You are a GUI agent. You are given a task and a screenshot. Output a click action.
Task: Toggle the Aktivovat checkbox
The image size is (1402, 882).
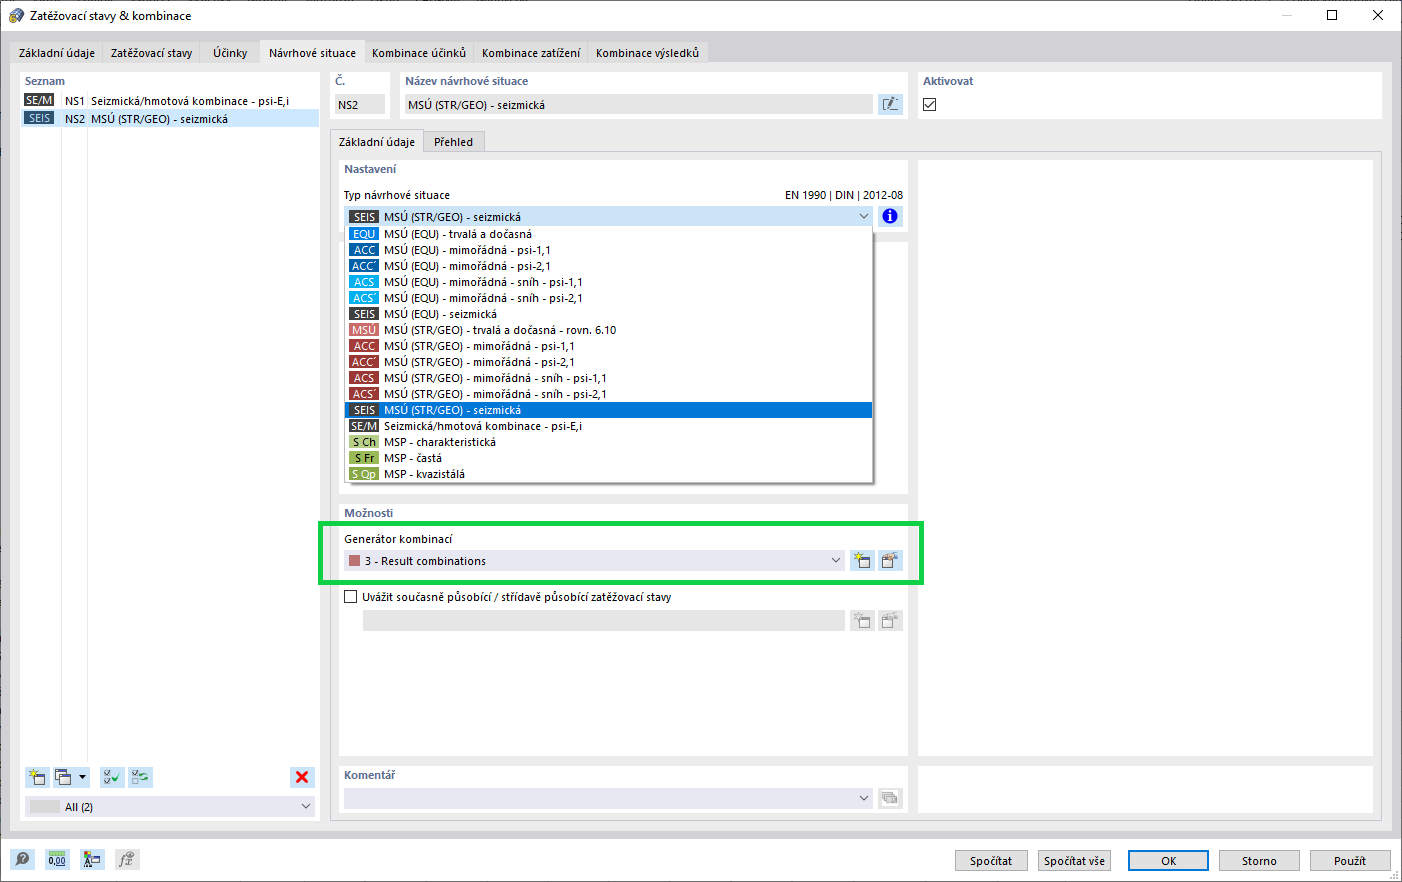click(930, 104)
